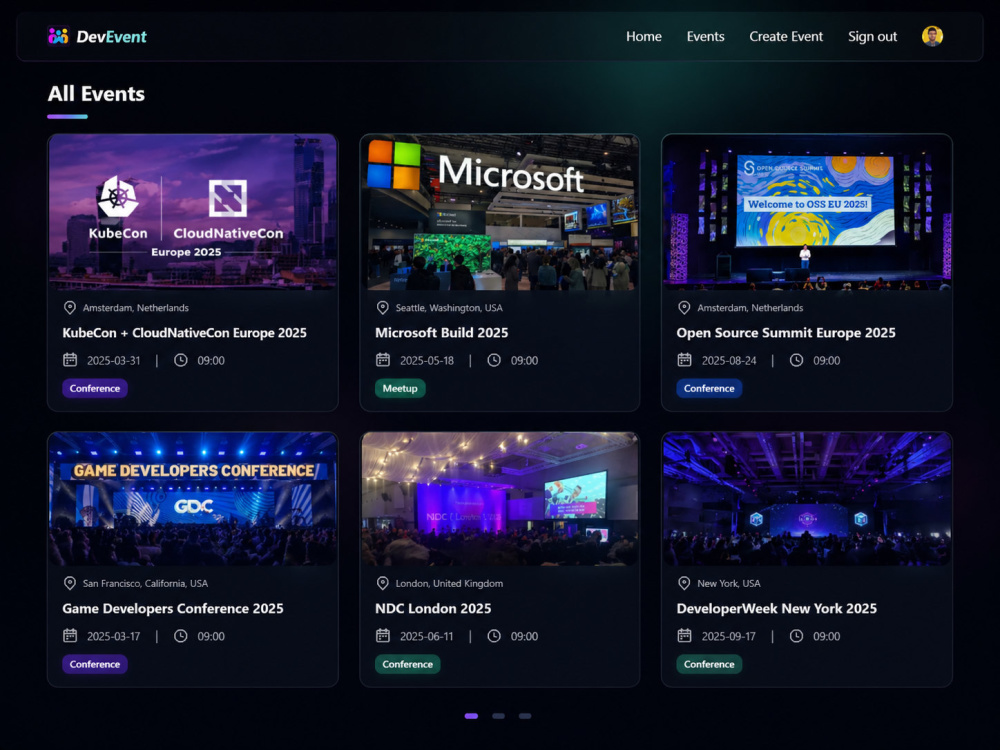Click the 'All Events' heading
The image size is (1000, 750).
point(96,94)
